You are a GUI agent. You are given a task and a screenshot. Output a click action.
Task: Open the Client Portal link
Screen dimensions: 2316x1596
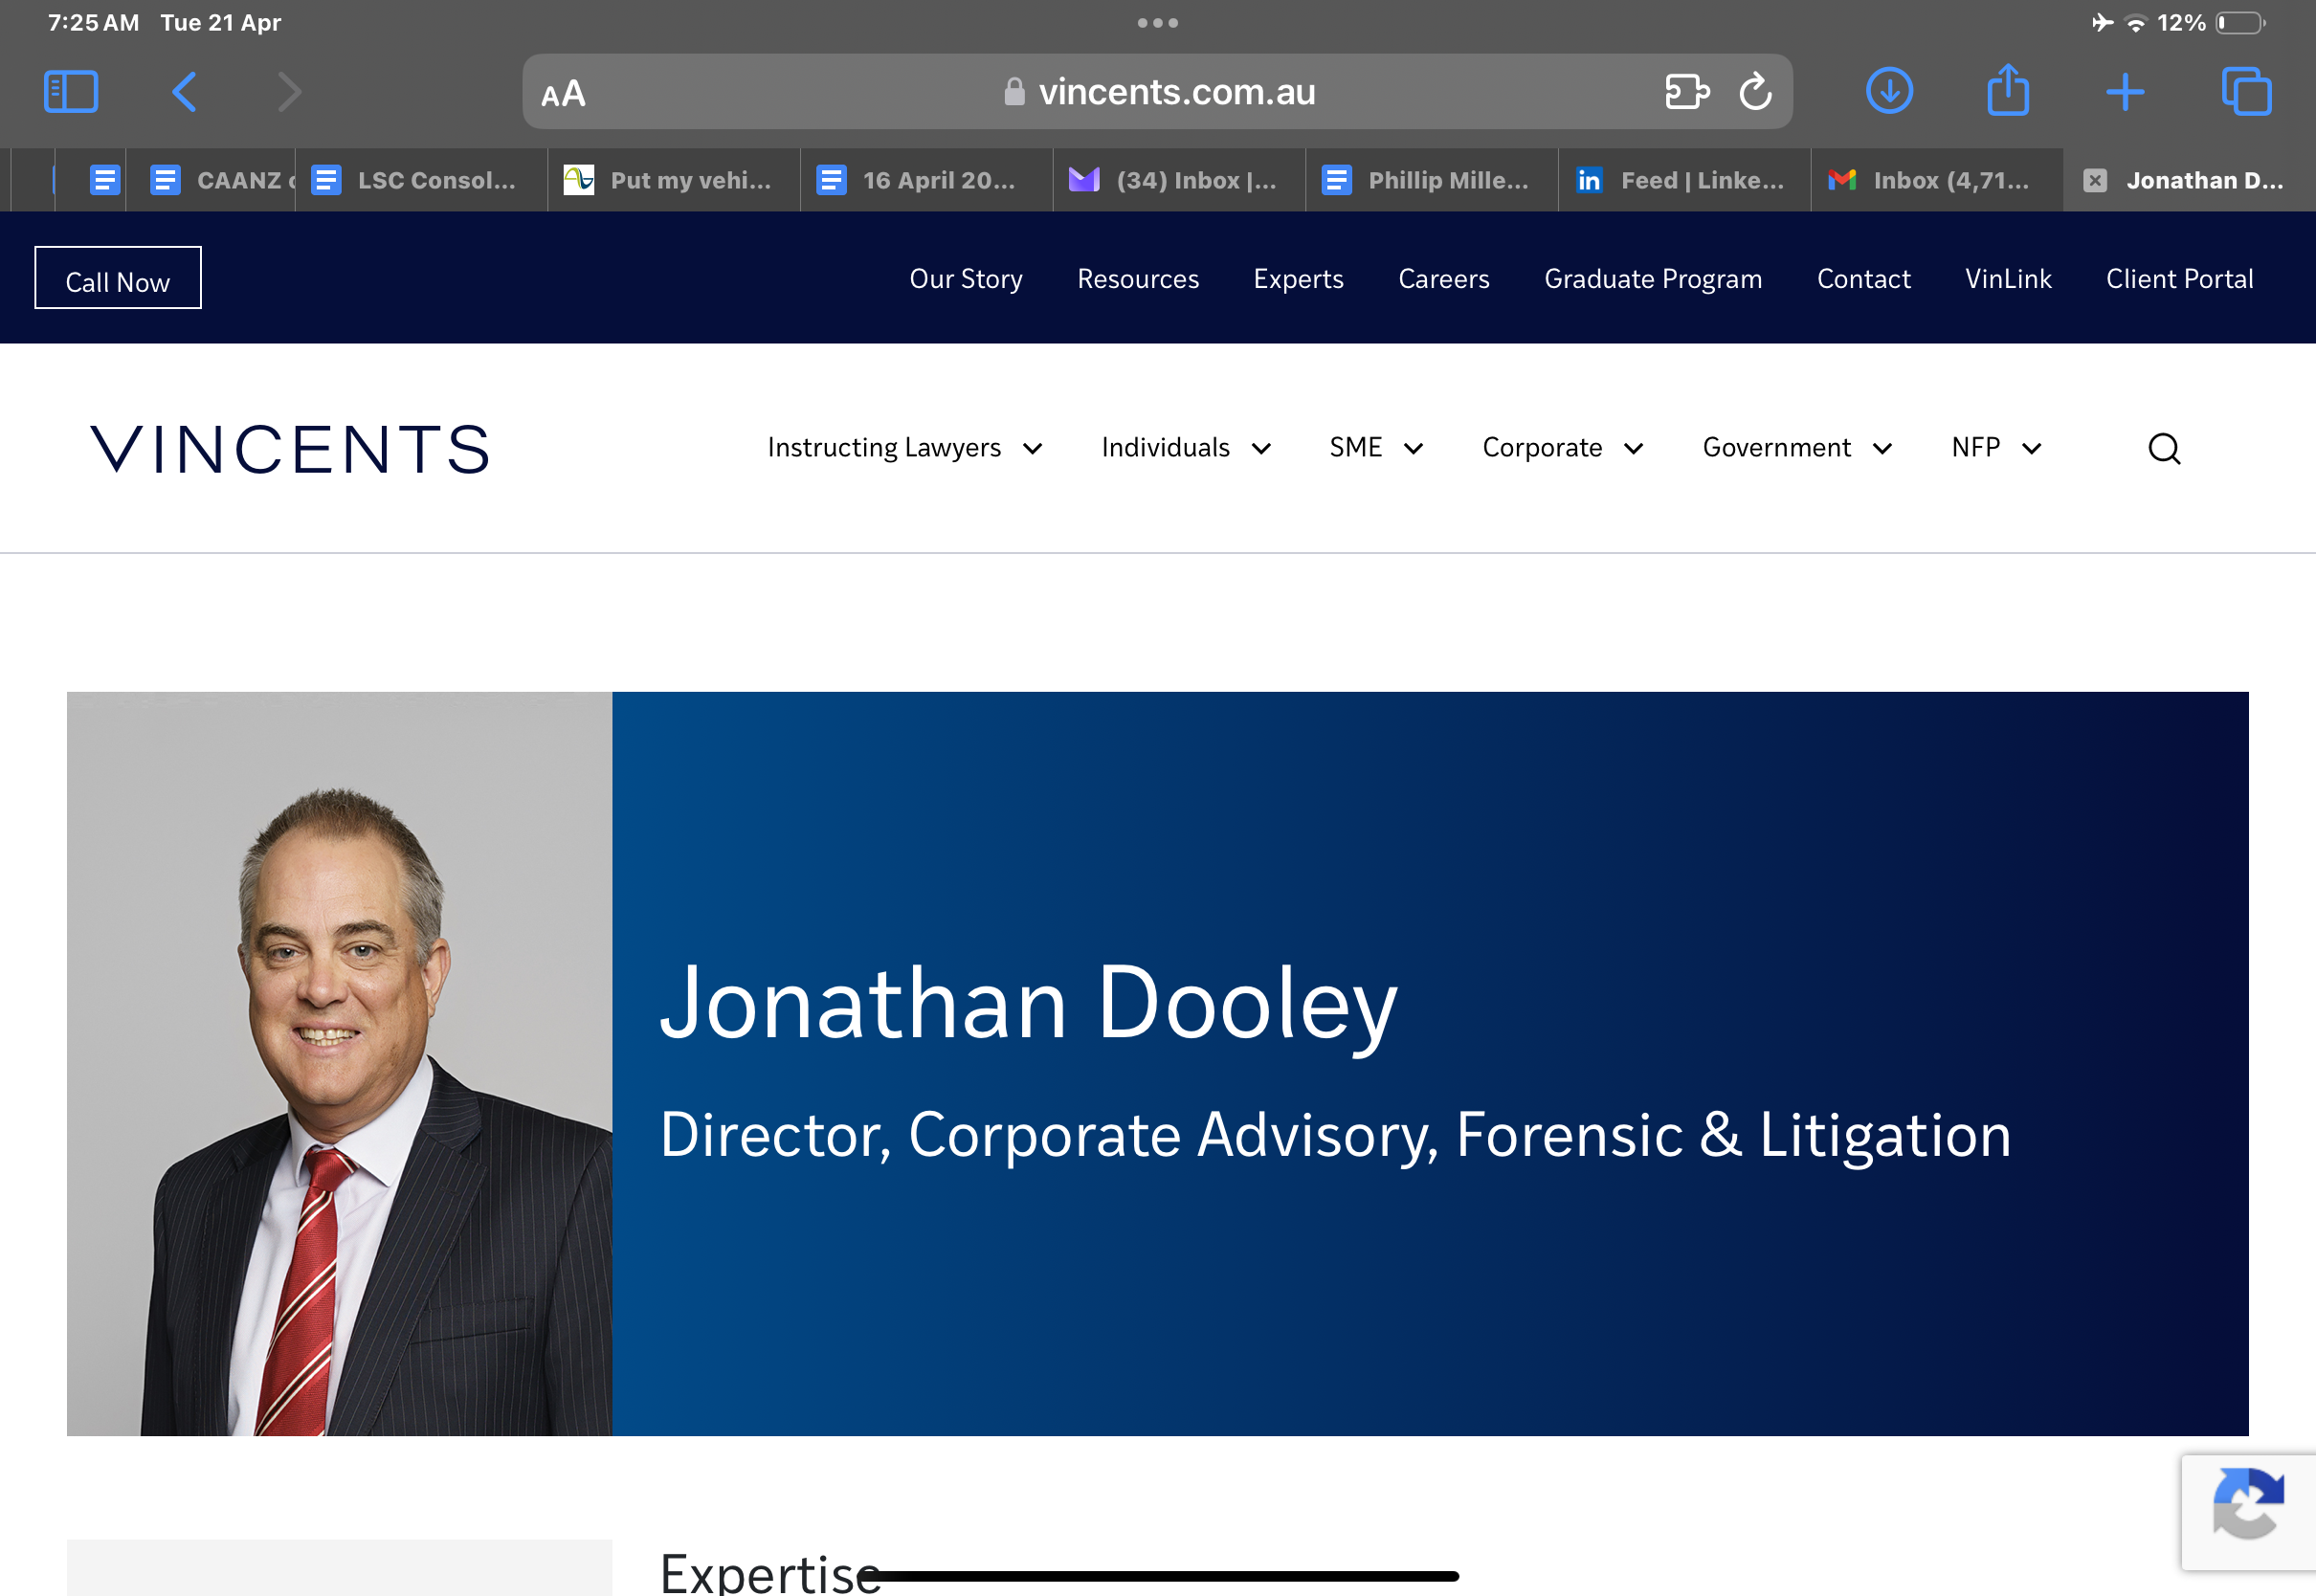pyautogui.click(x=2179, y=278)
